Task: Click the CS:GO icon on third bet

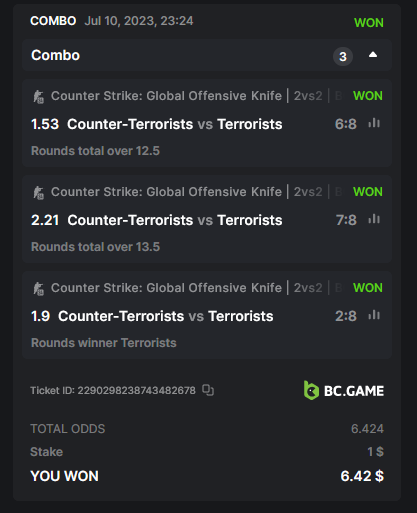Action: tap(39, 289)
